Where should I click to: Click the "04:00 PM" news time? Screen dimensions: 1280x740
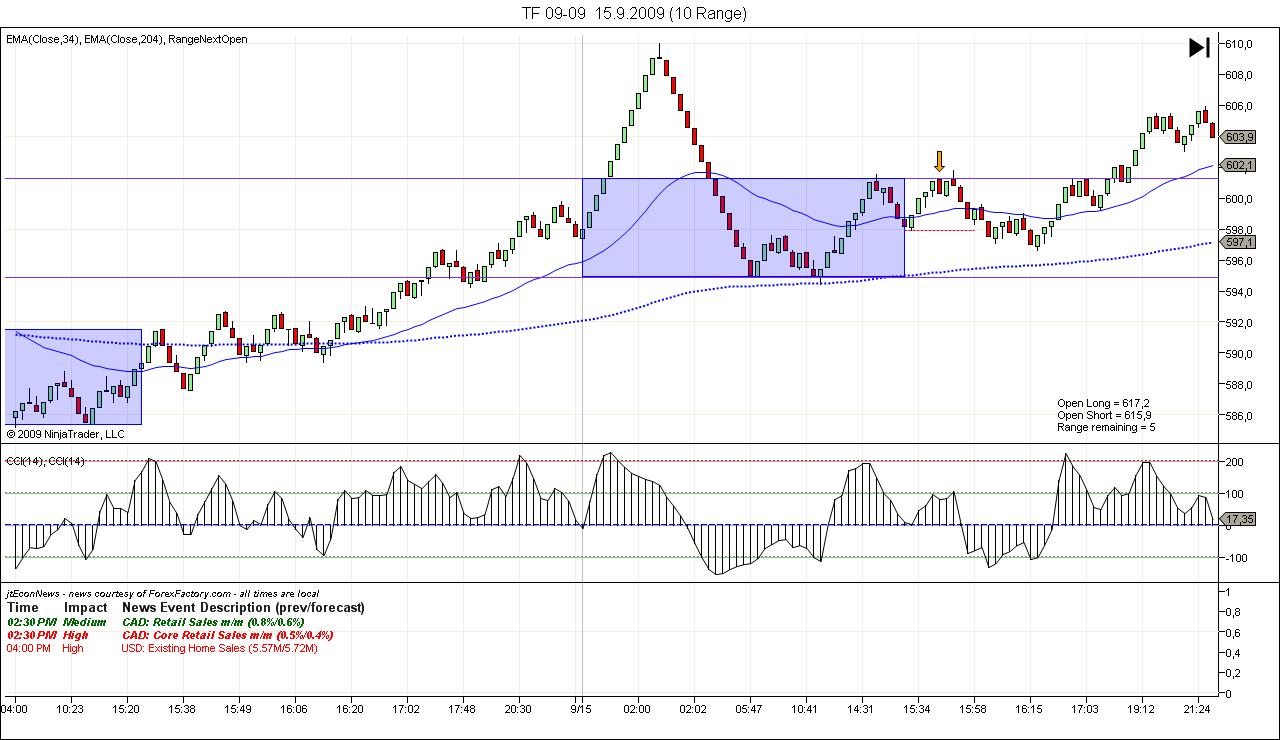pos(30,648)
